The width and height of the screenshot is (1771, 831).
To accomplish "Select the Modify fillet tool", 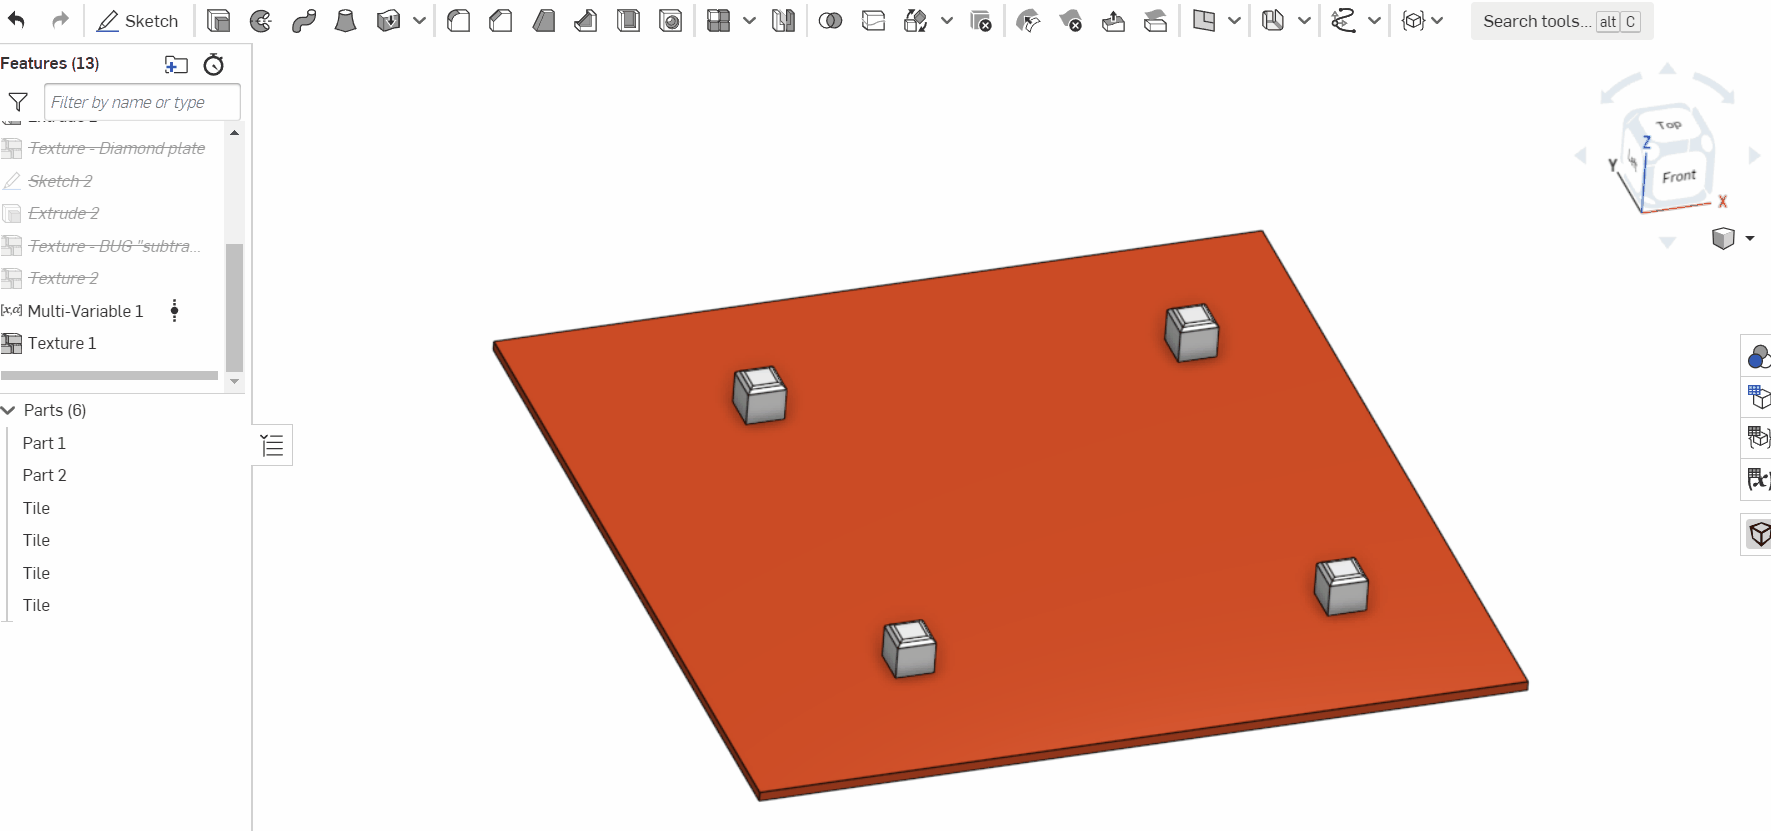I will (x=1028, y=21).
